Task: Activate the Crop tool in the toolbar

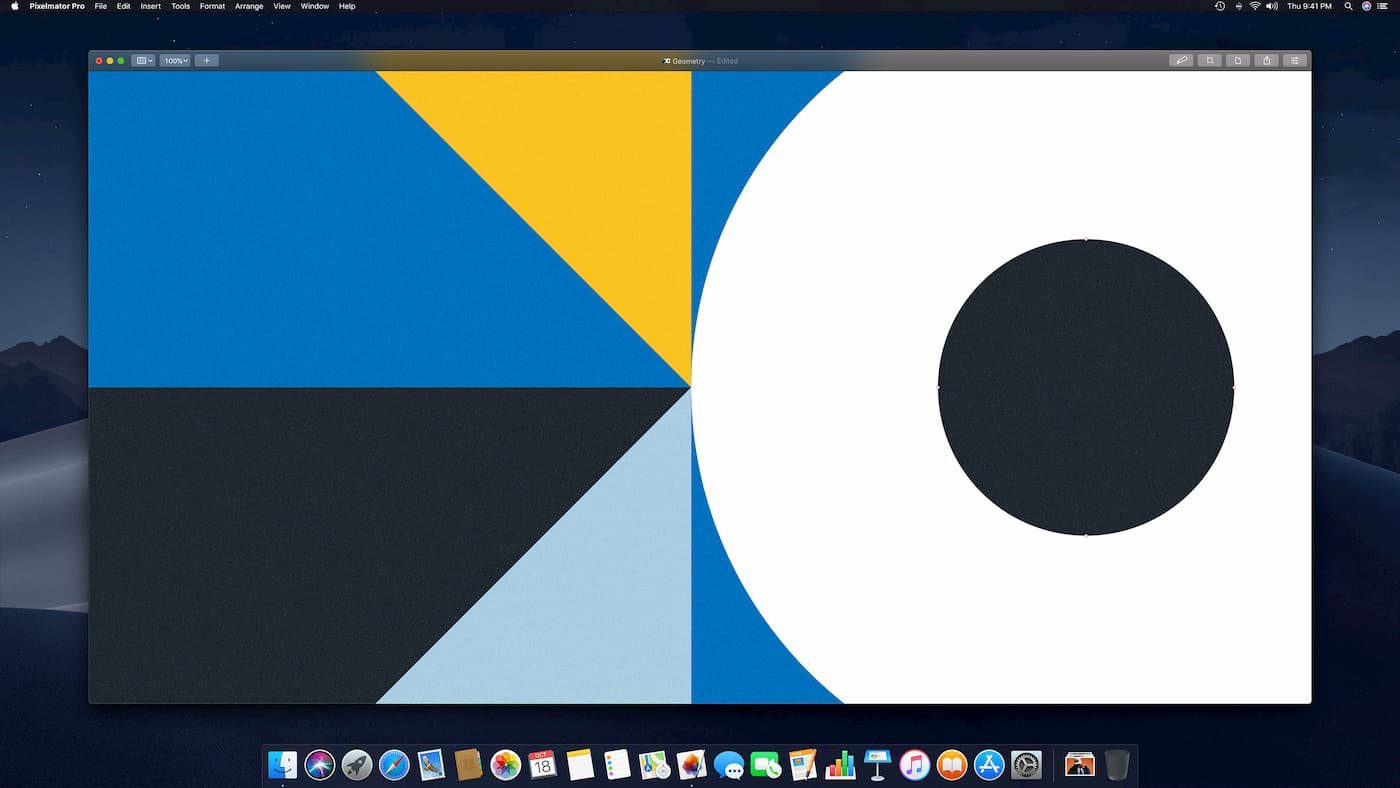Action: pos(1209,60)
